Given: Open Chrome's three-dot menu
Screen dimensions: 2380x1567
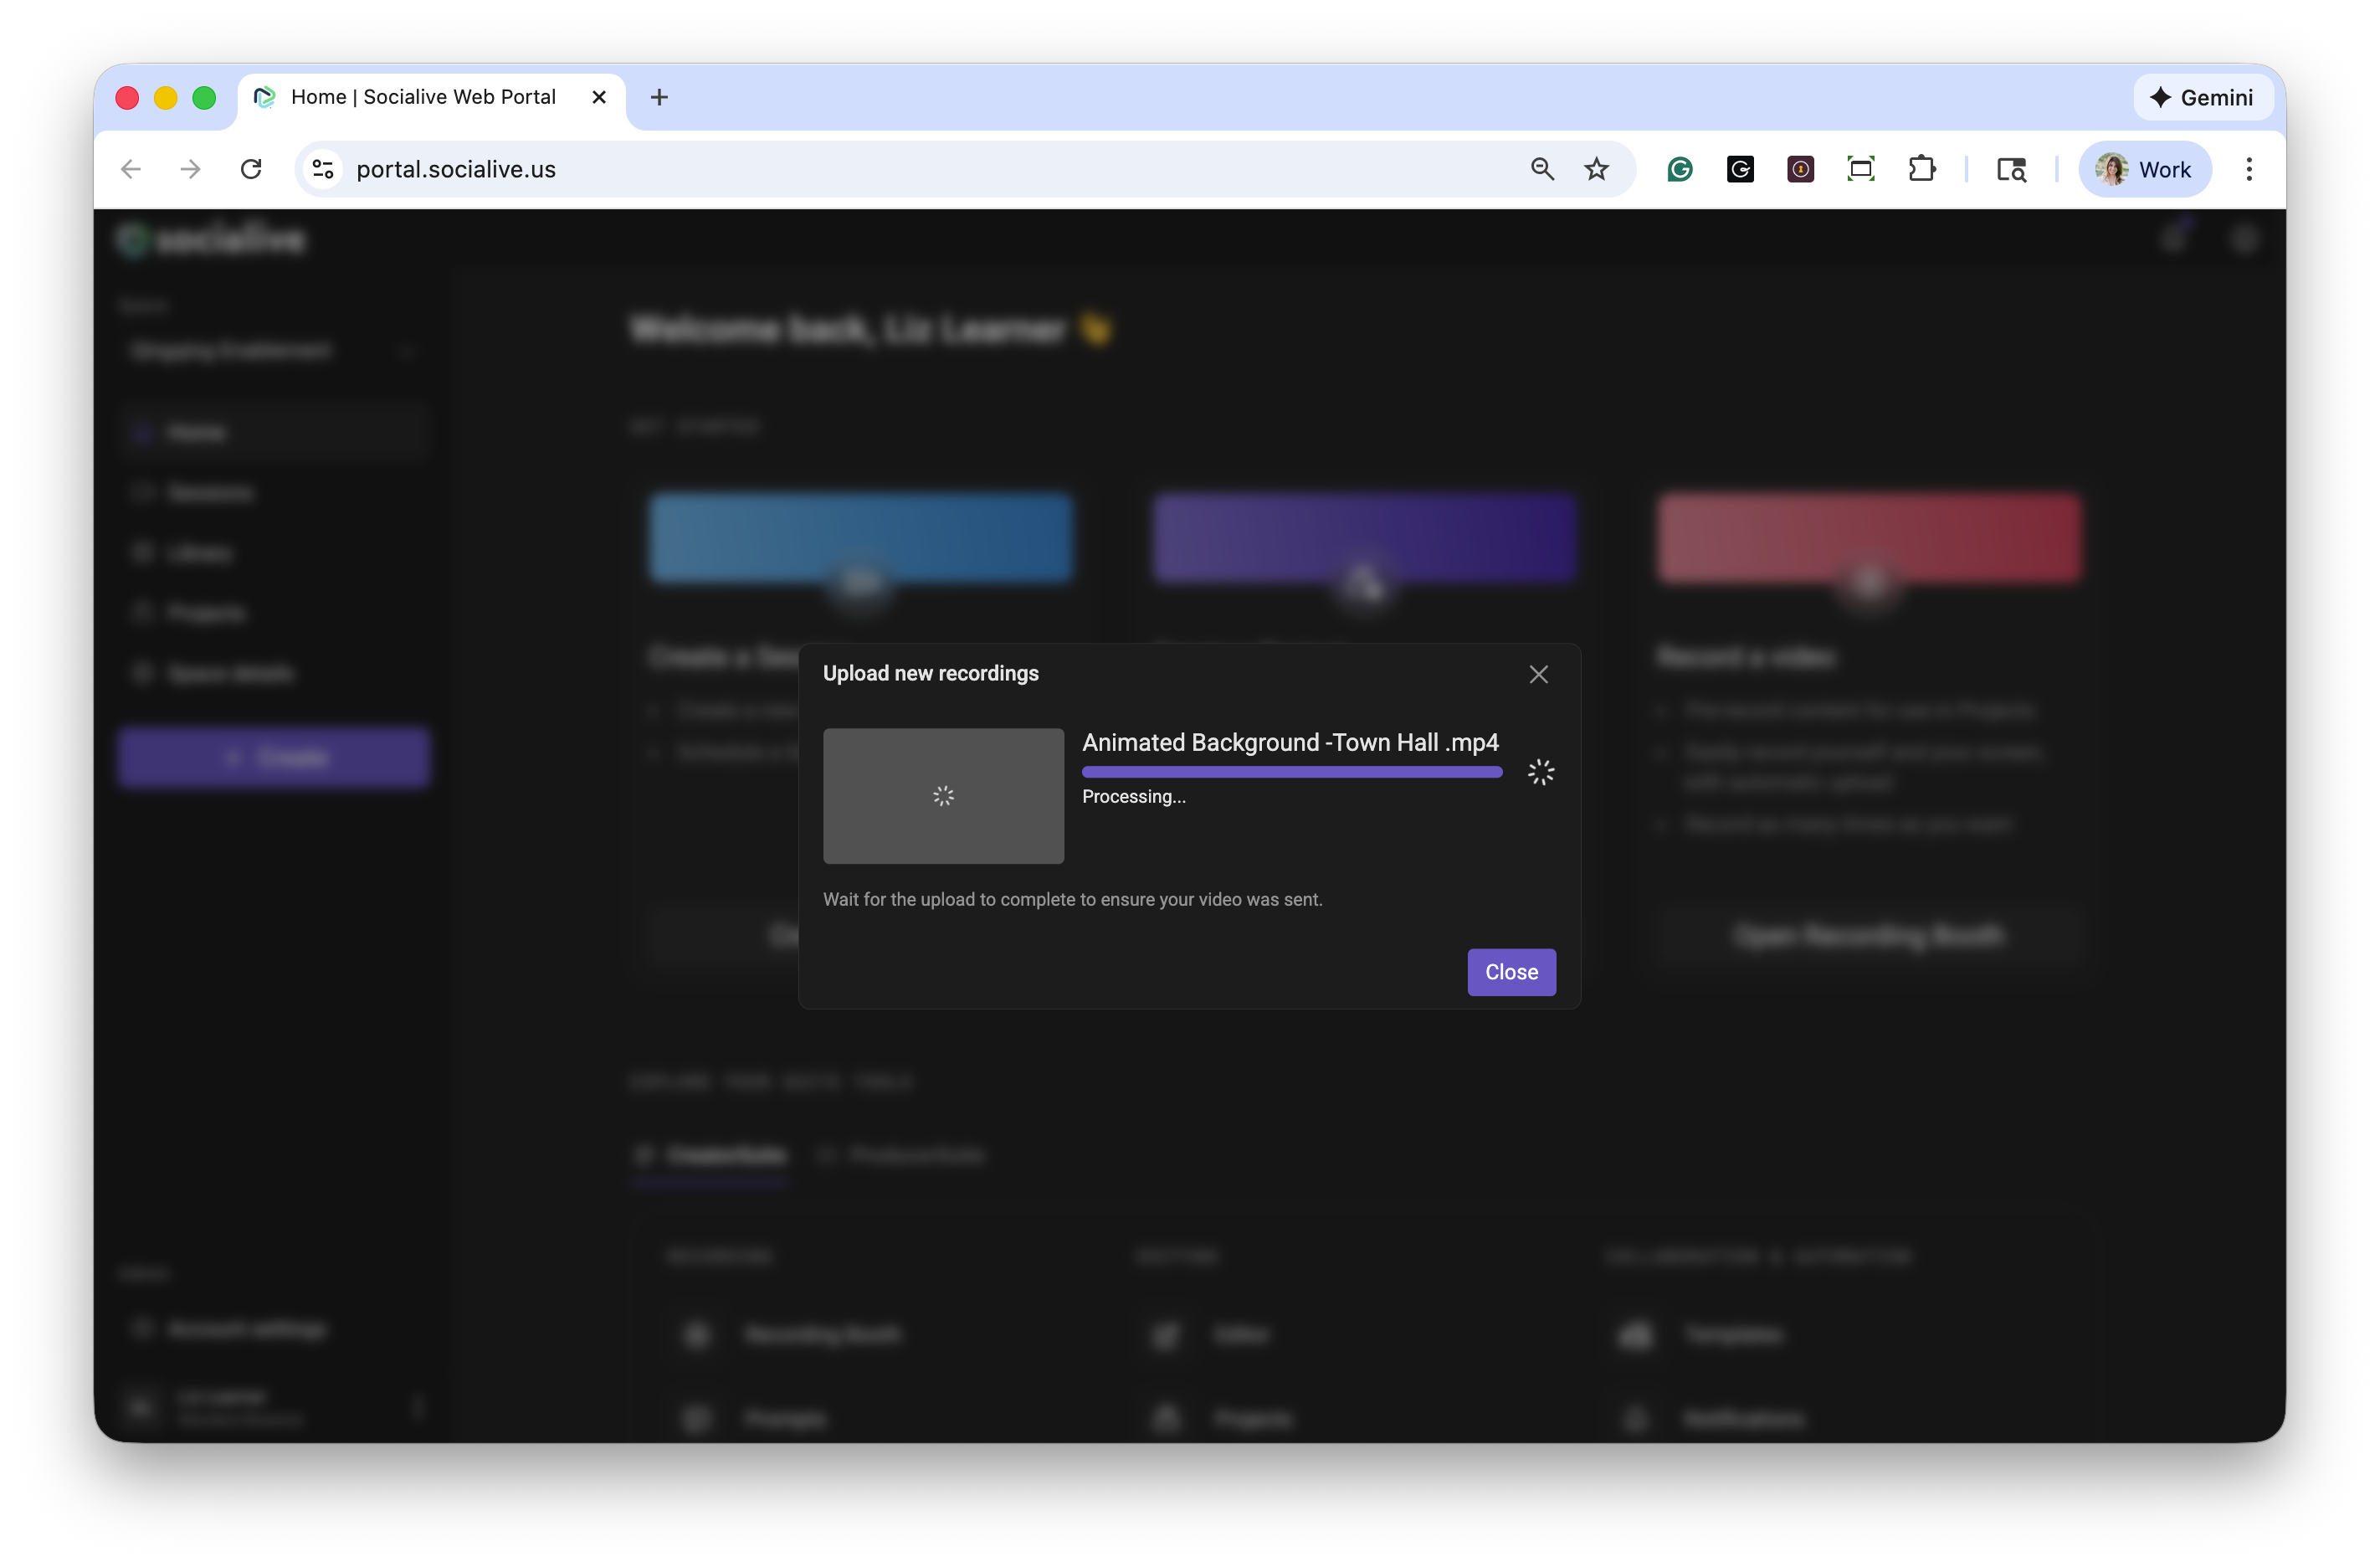Looking at the screenshot, I should (2248, 169).
